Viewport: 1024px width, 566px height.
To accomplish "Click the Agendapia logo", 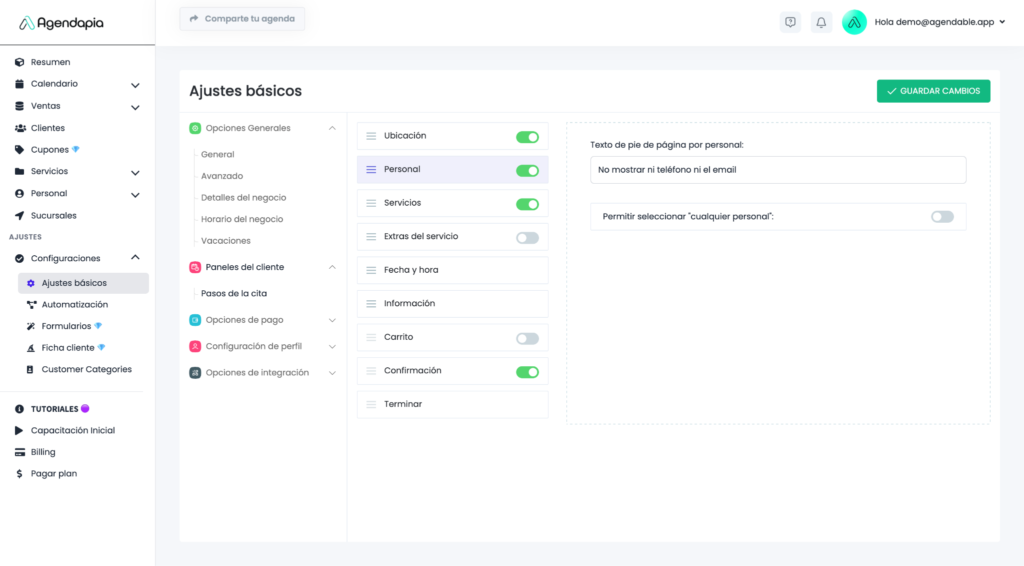I will tap(62, 23).
